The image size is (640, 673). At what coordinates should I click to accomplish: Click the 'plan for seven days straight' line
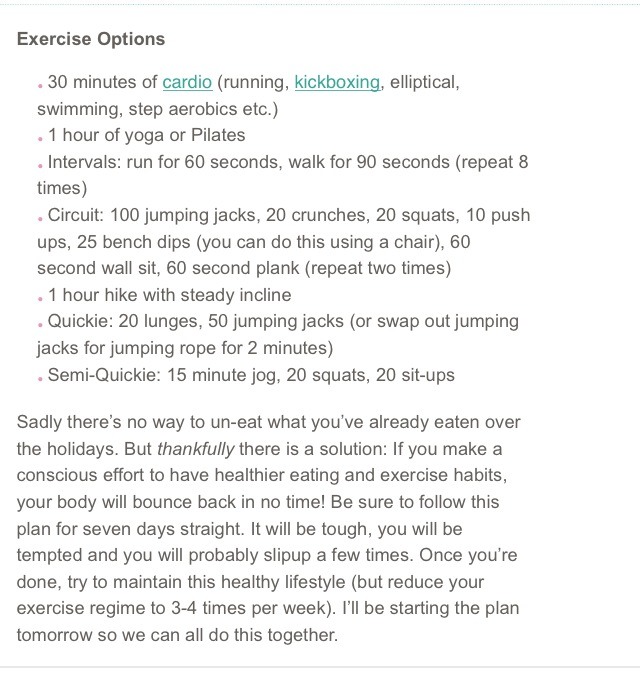pos(240,529)
